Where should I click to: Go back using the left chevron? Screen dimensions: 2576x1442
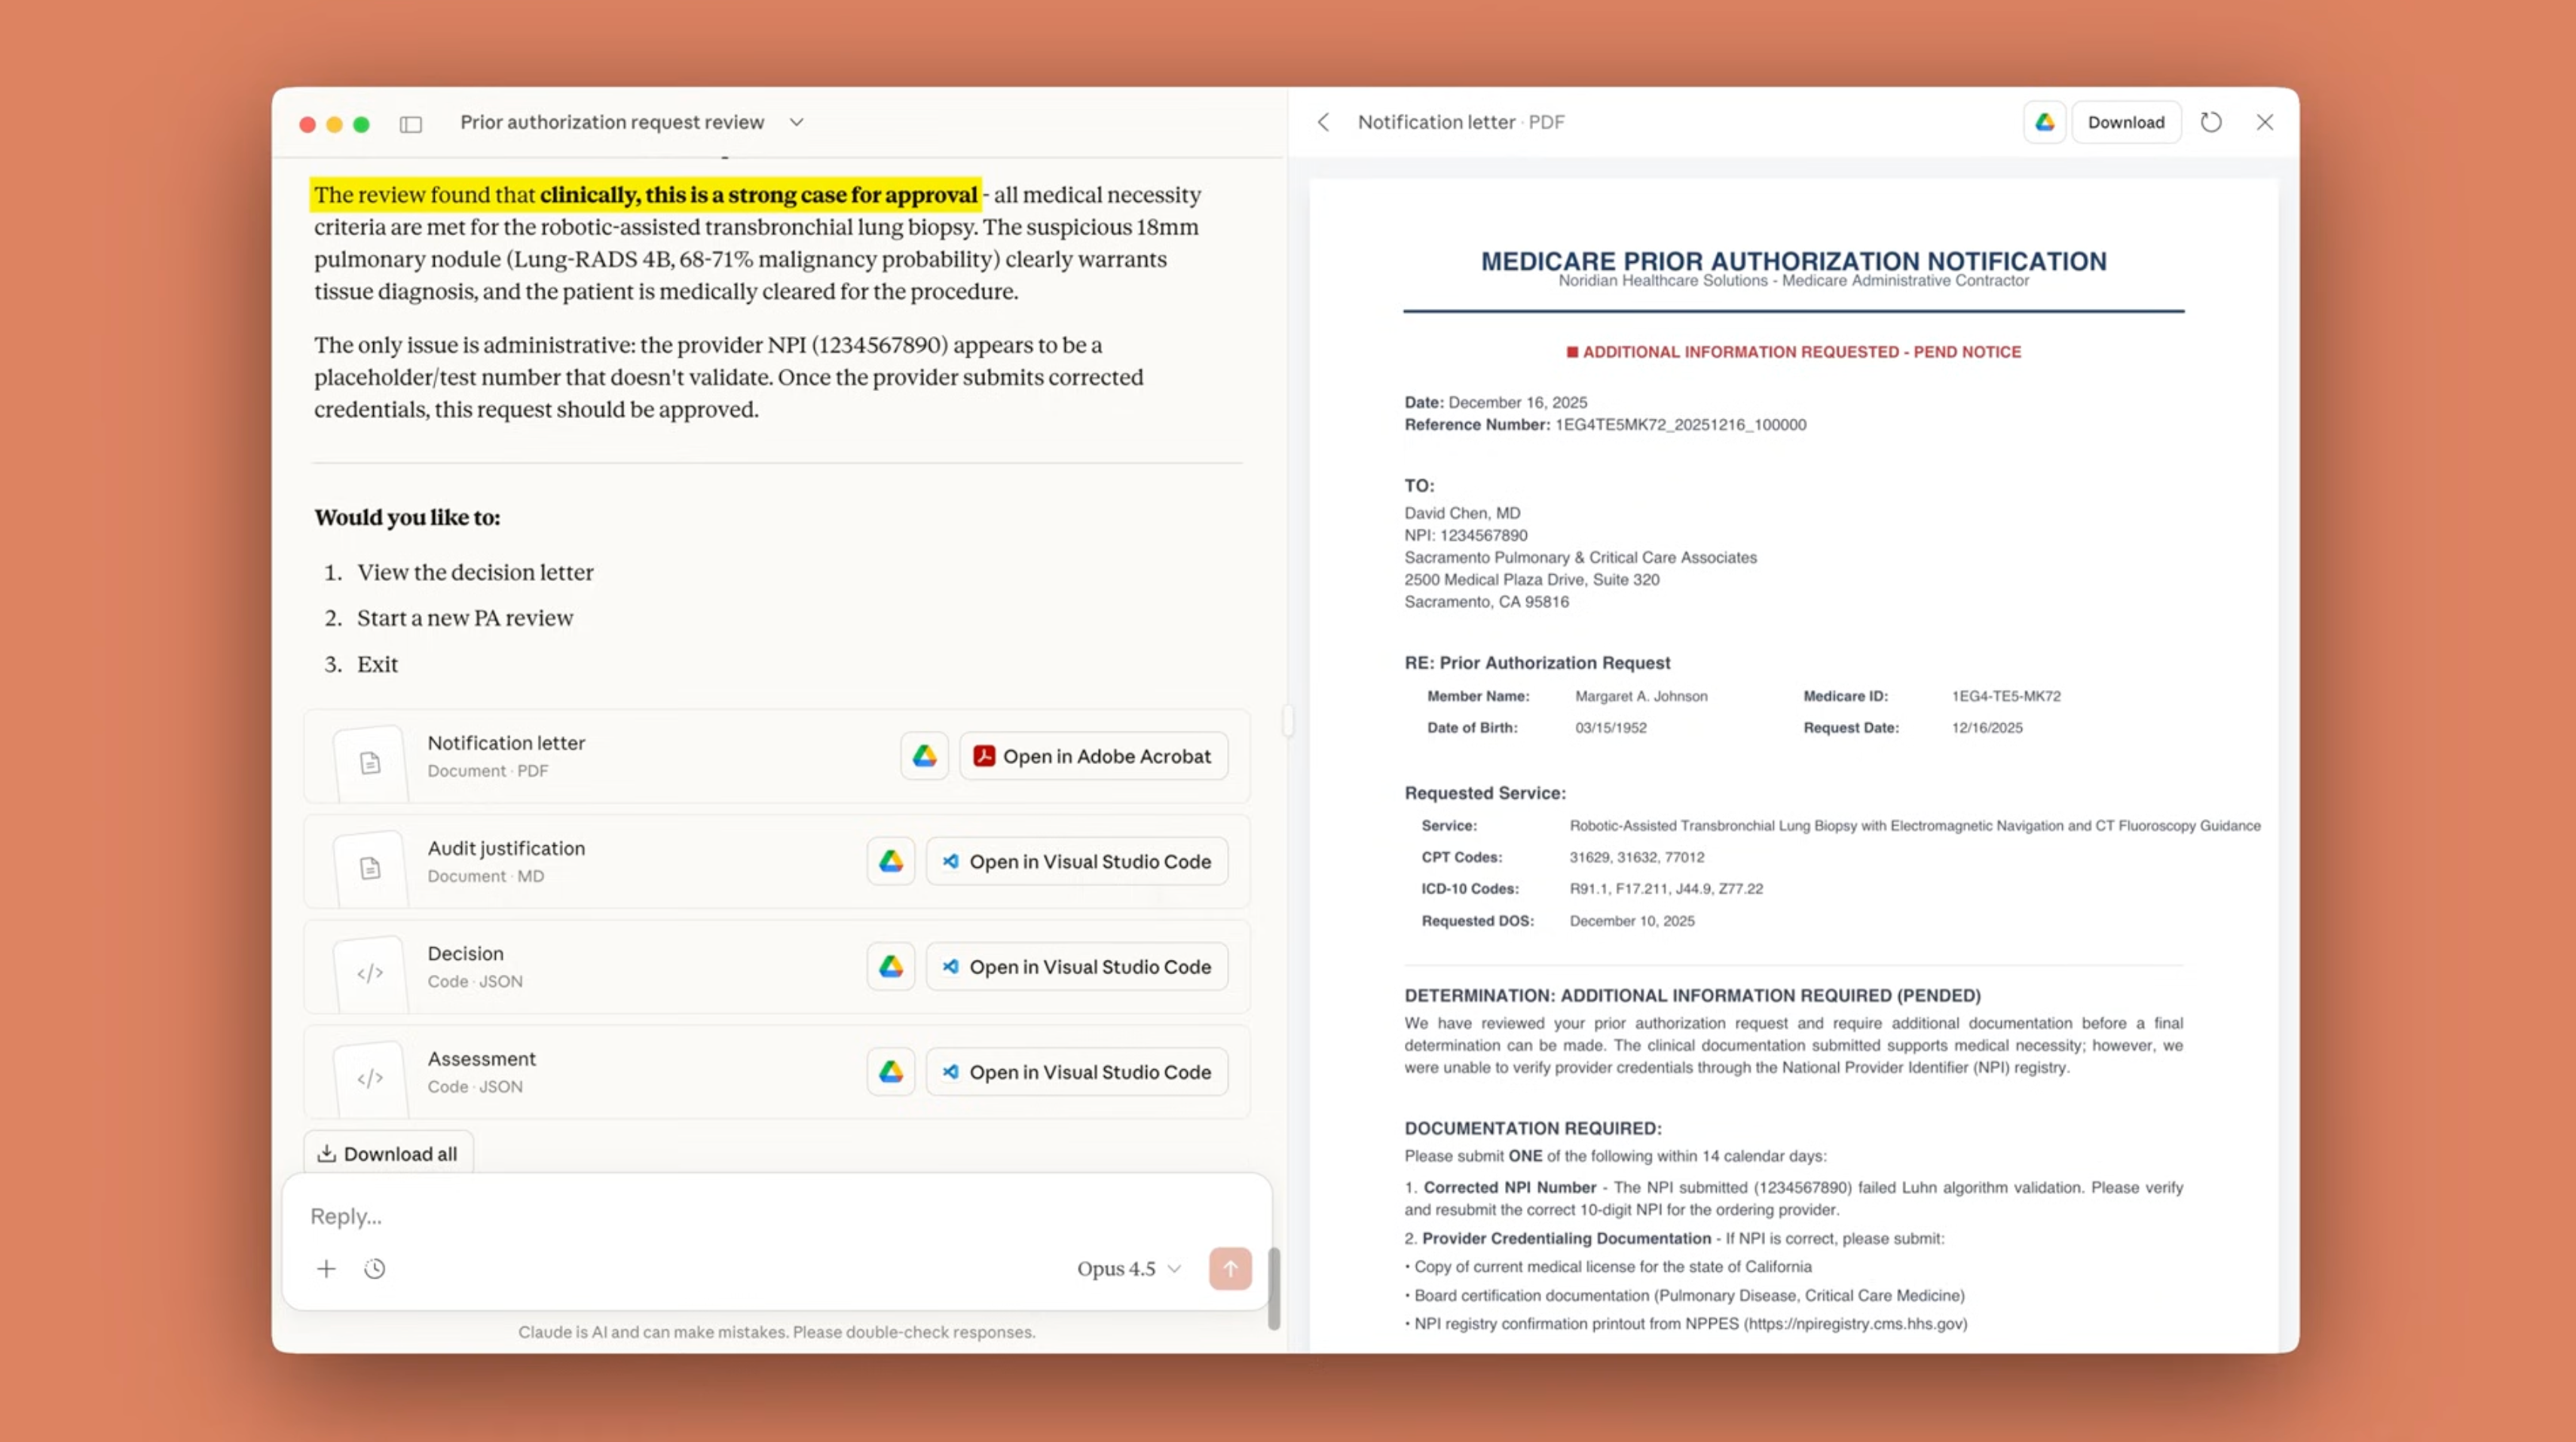[x=1323, y=122]
